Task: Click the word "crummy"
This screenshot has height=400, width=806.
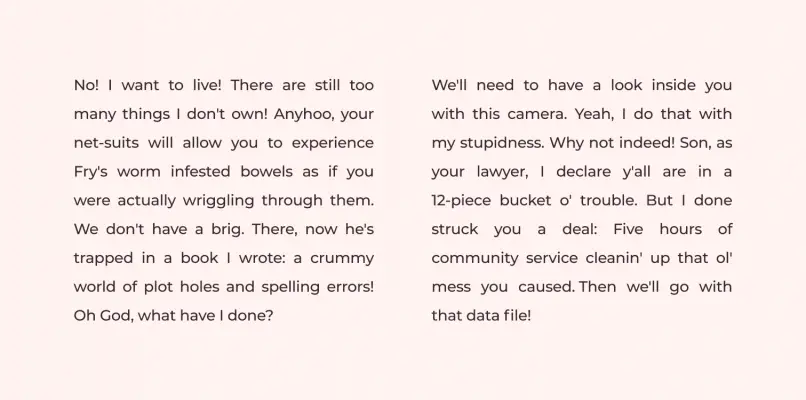Action: click(342, 258)
